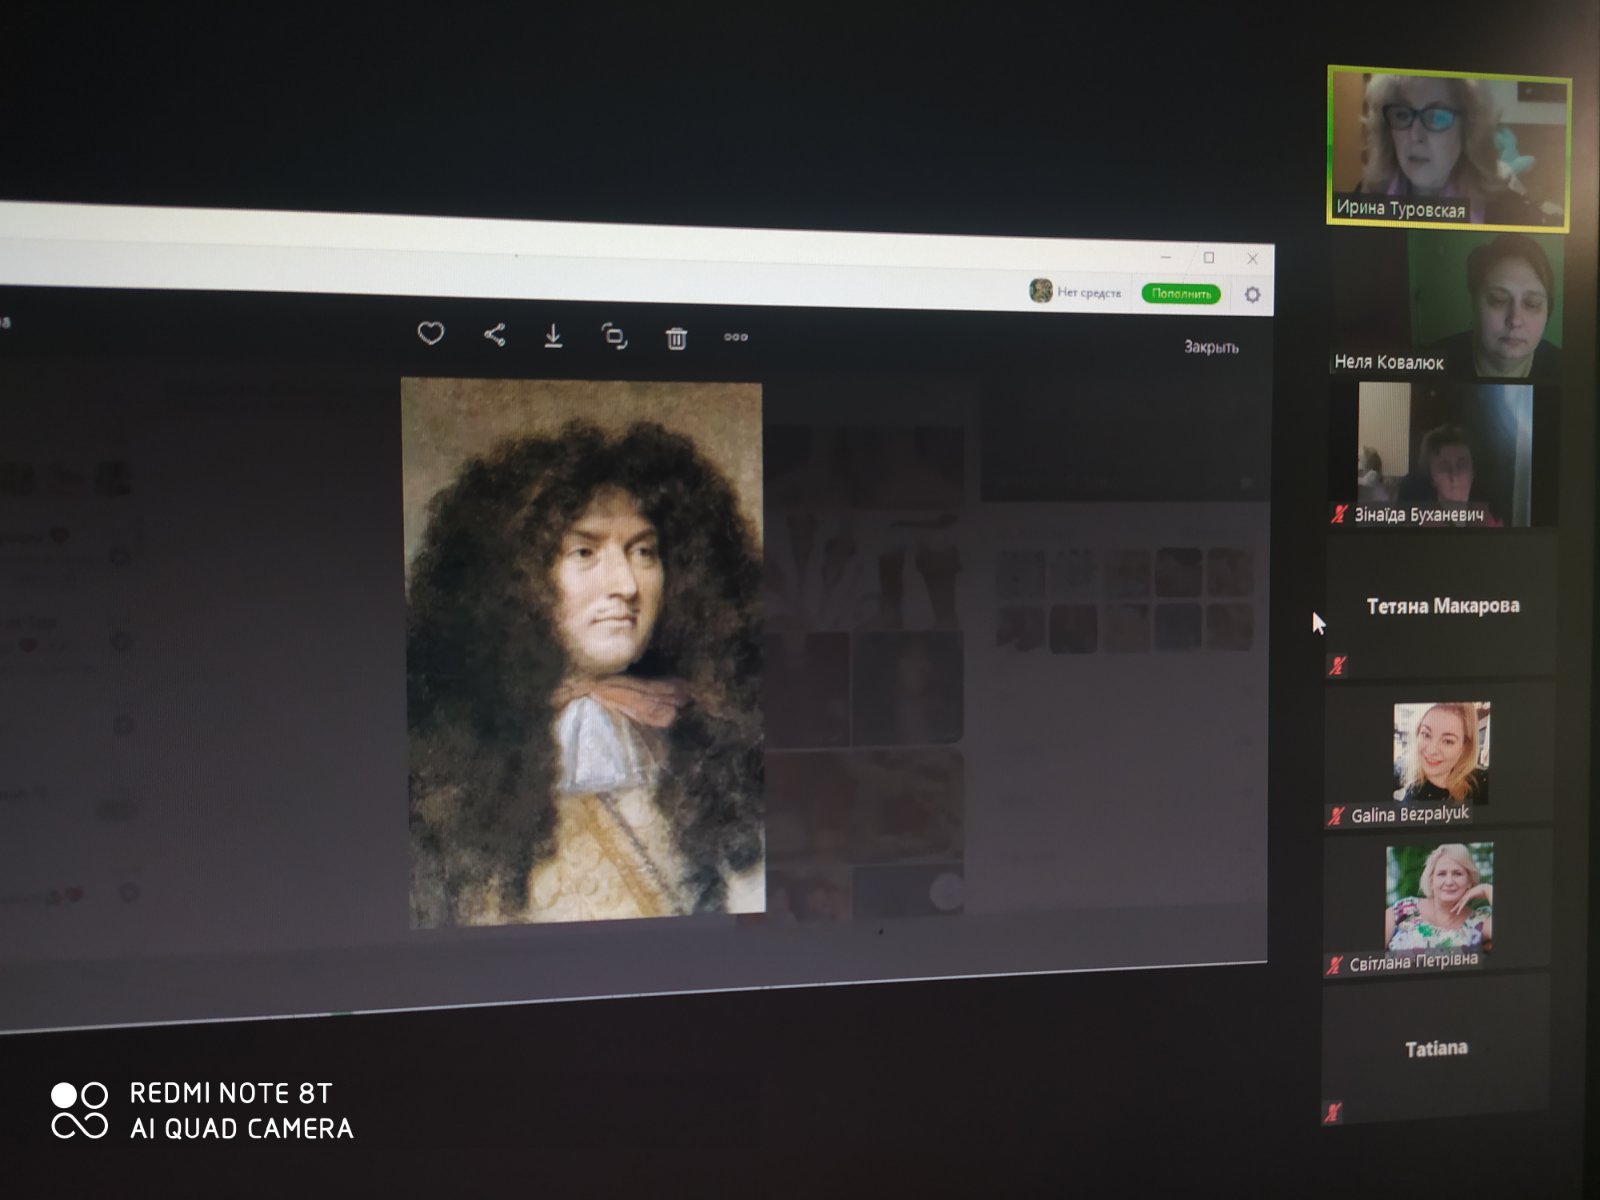Viewport: 1600px width, 1200px height.
Task: Select Ирина Туровская video tile
Action: coord(1448,149)
